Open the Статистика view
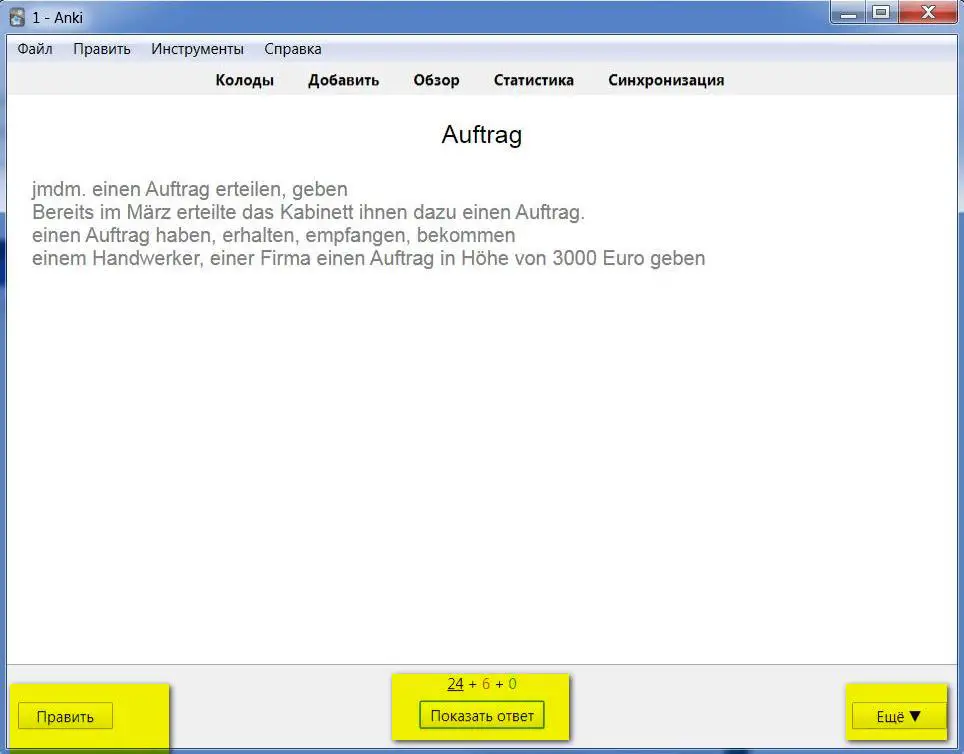The height and width of the screenshot is (754, 964). pyautogui.click(x=534, y=81)
